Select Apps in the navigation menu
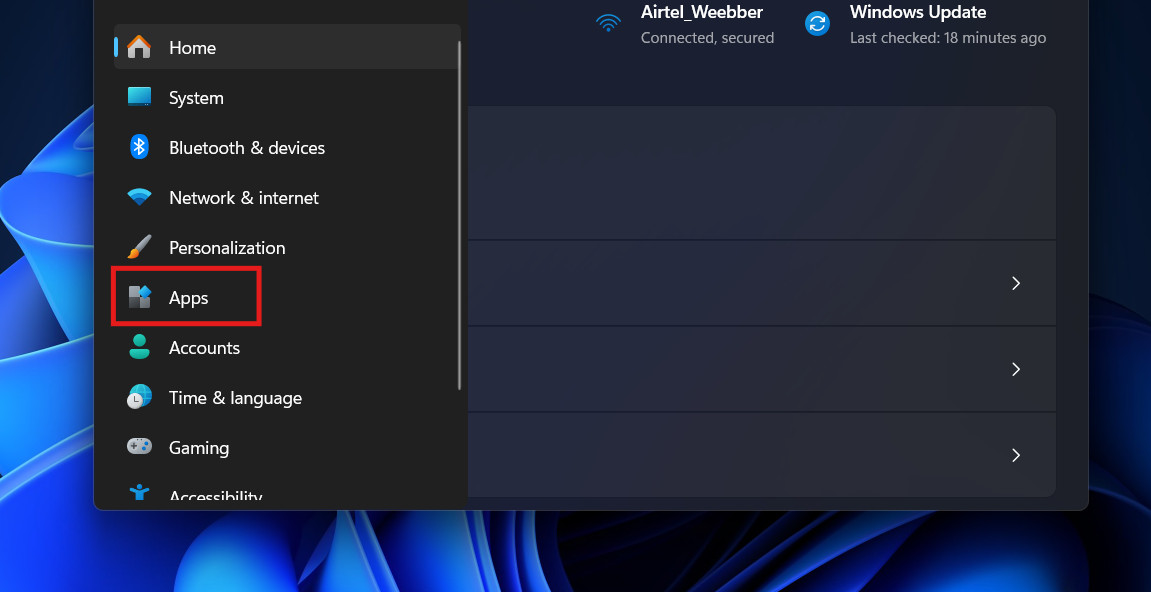Screen dimensions: 1151x592 coord(188,297)
